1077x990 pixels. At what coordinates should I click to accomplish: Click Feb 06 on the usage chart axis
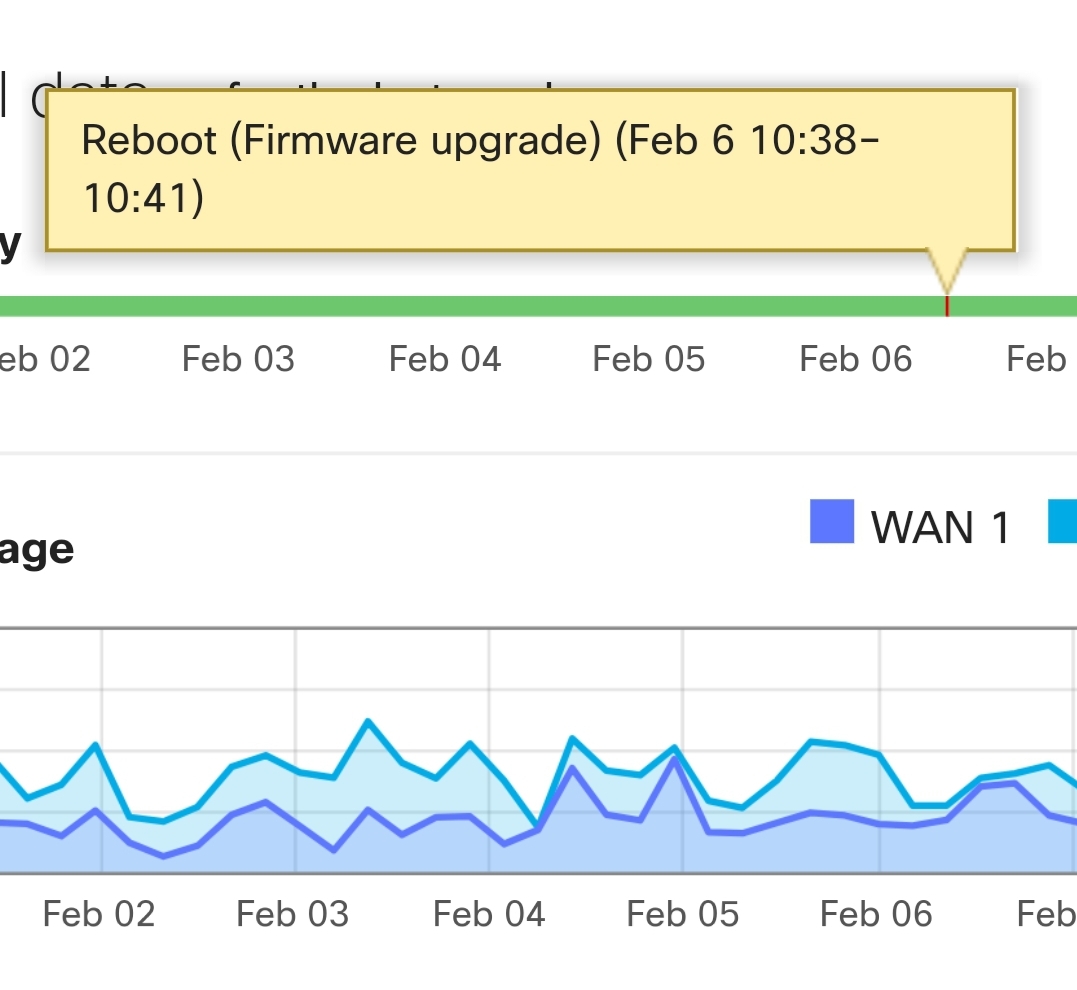pos(875,913)
